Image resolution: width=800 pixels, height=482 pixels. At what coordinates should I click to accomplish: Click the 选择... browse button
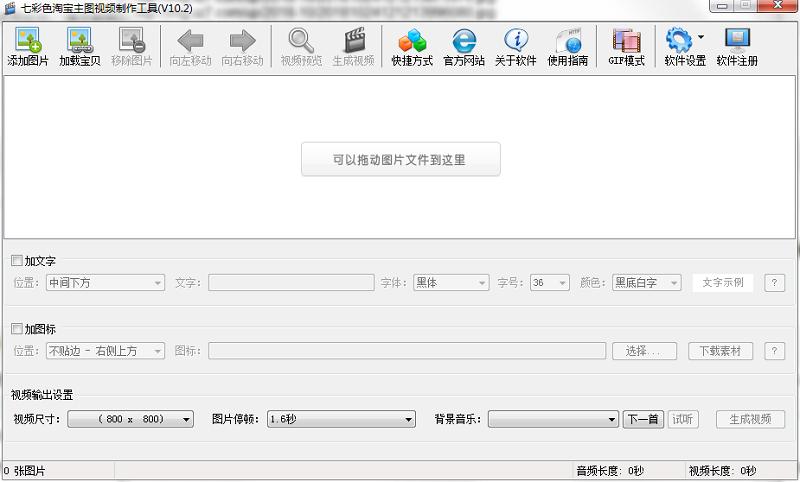coord(644,351)
